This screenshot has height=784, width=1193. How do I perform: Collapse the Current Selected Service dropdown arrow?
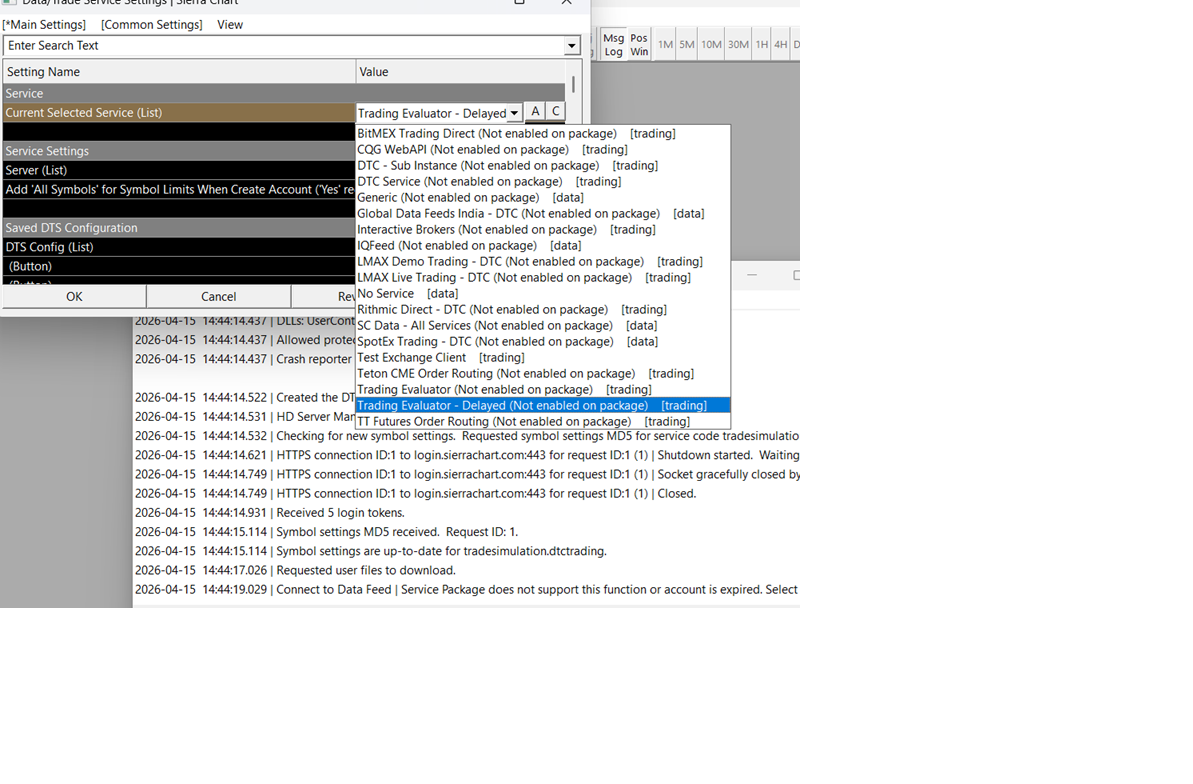point(514,113)
